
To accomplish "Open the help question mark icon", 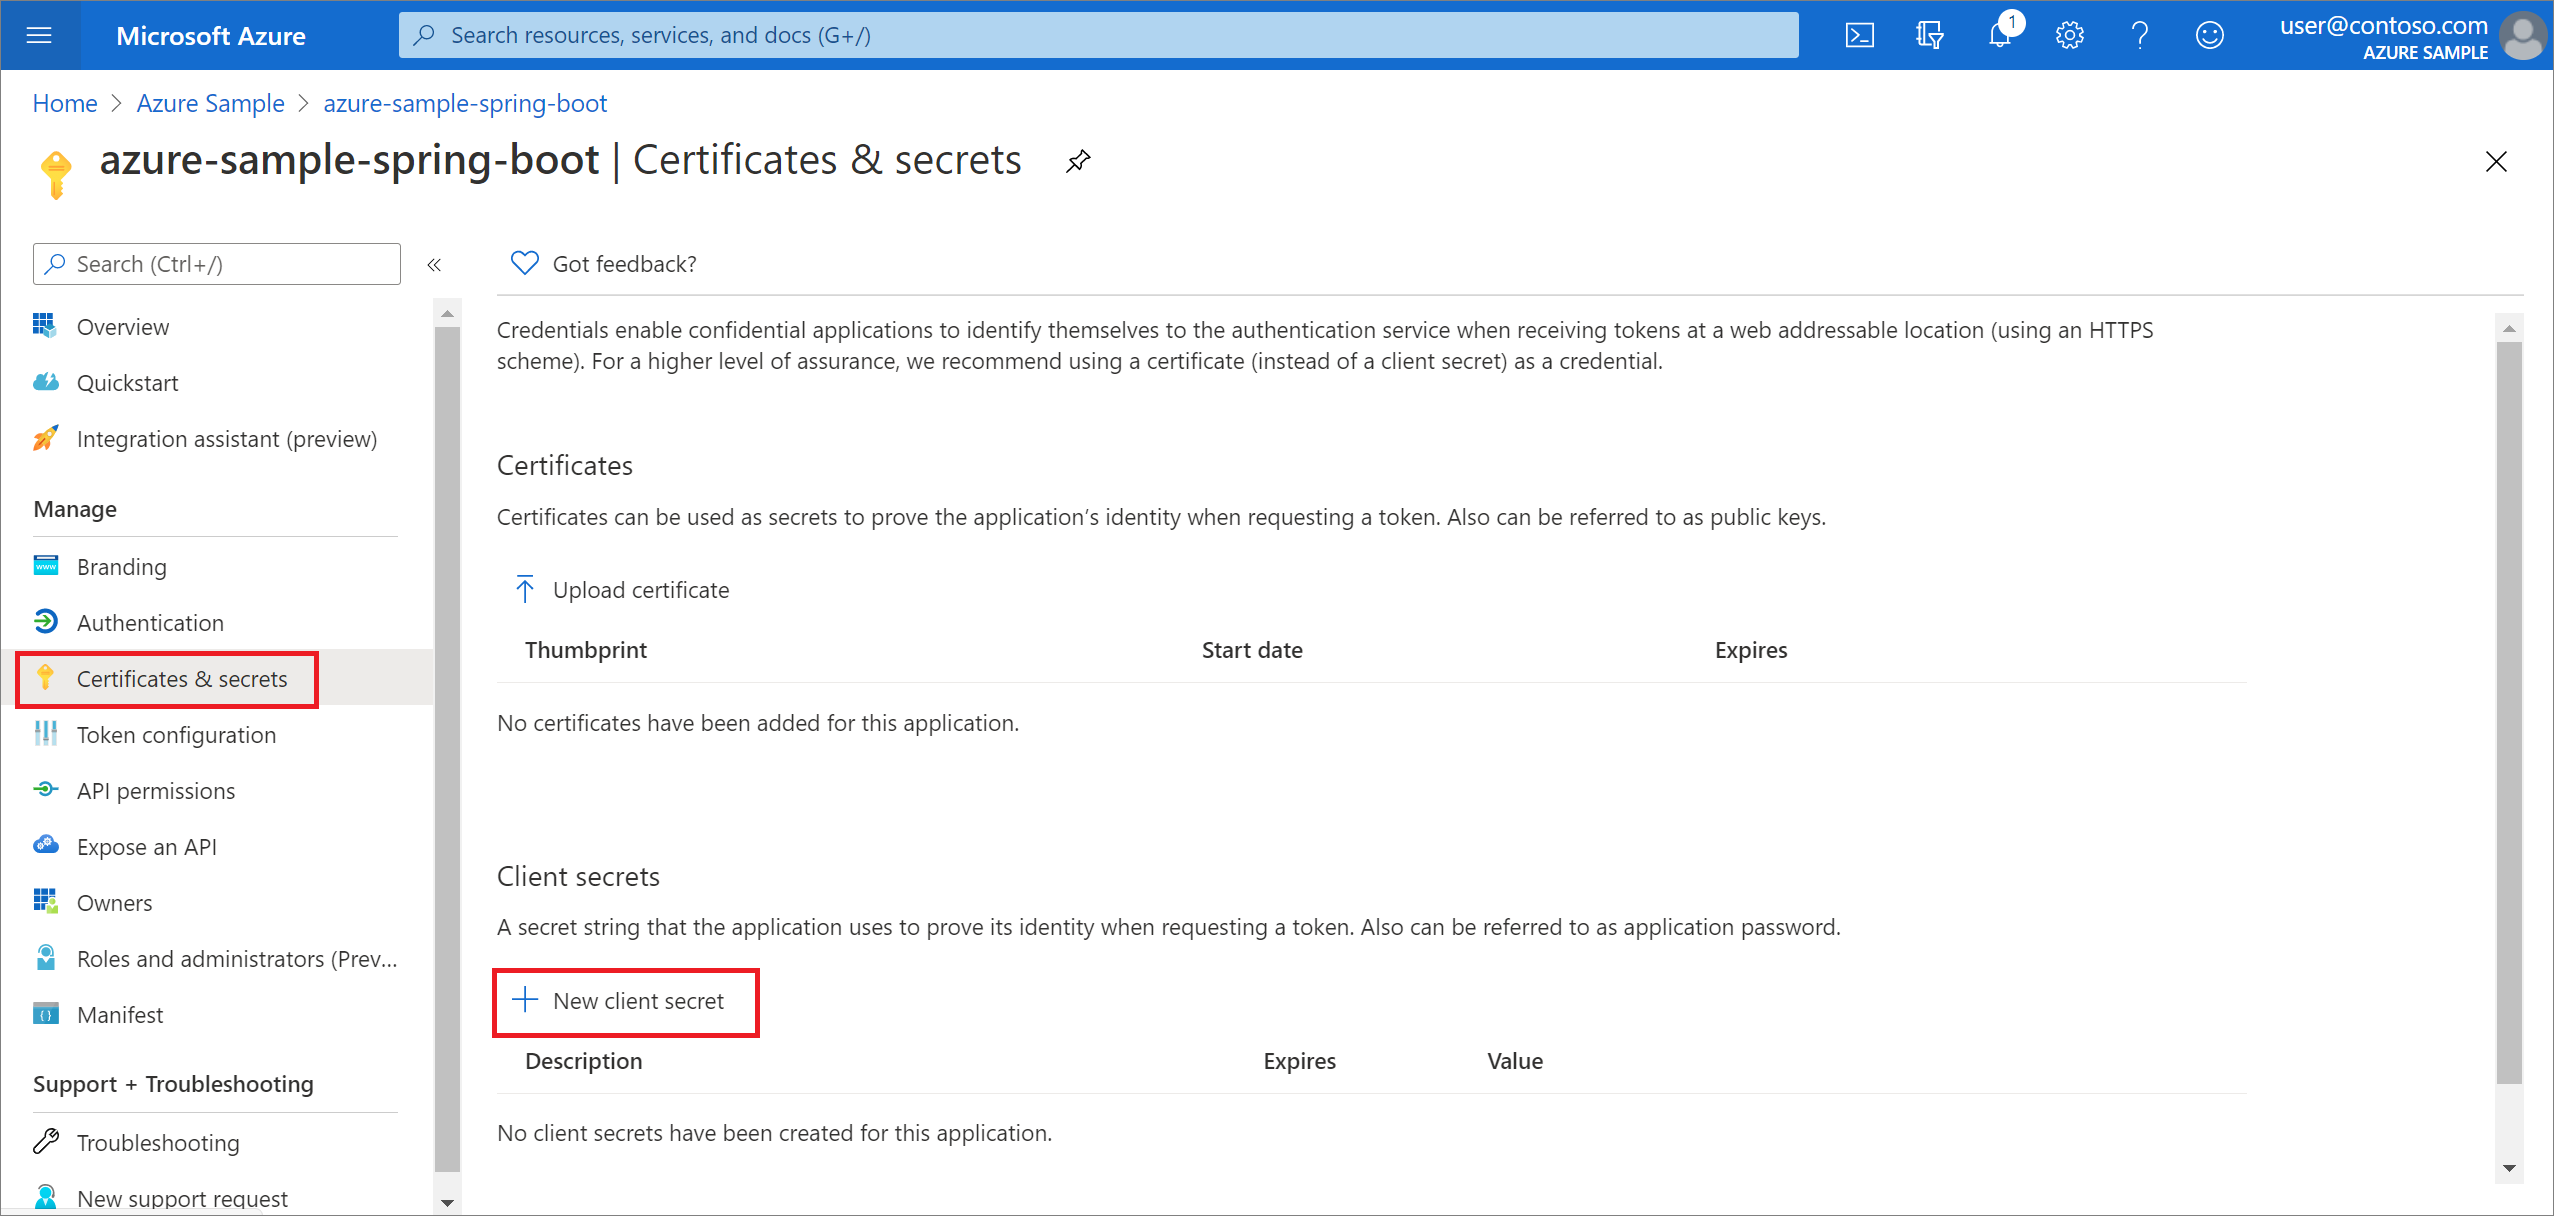I will click(2140, 35).
